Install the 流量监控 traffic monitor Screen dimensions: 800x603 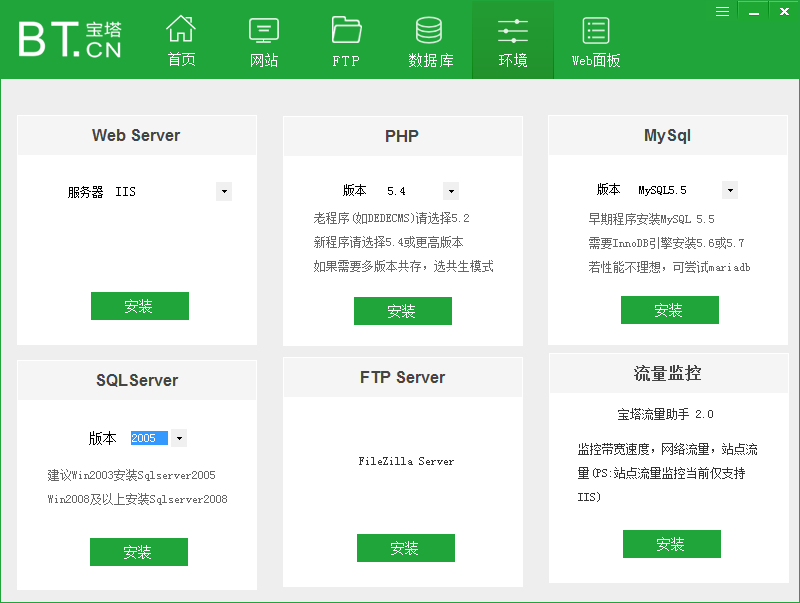[671, 544]
